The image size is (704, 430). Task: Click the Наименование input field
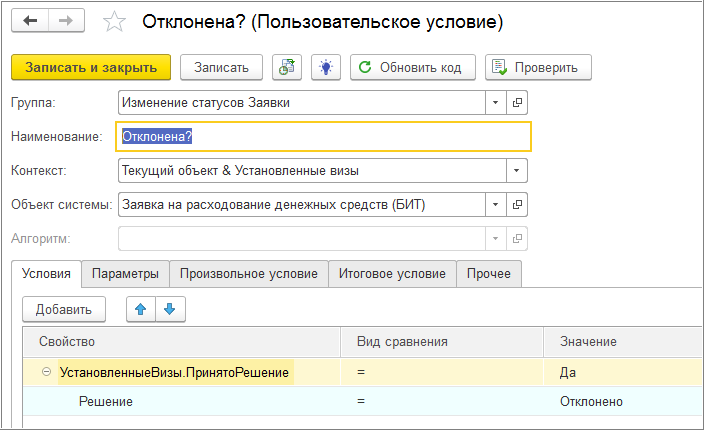325,136
